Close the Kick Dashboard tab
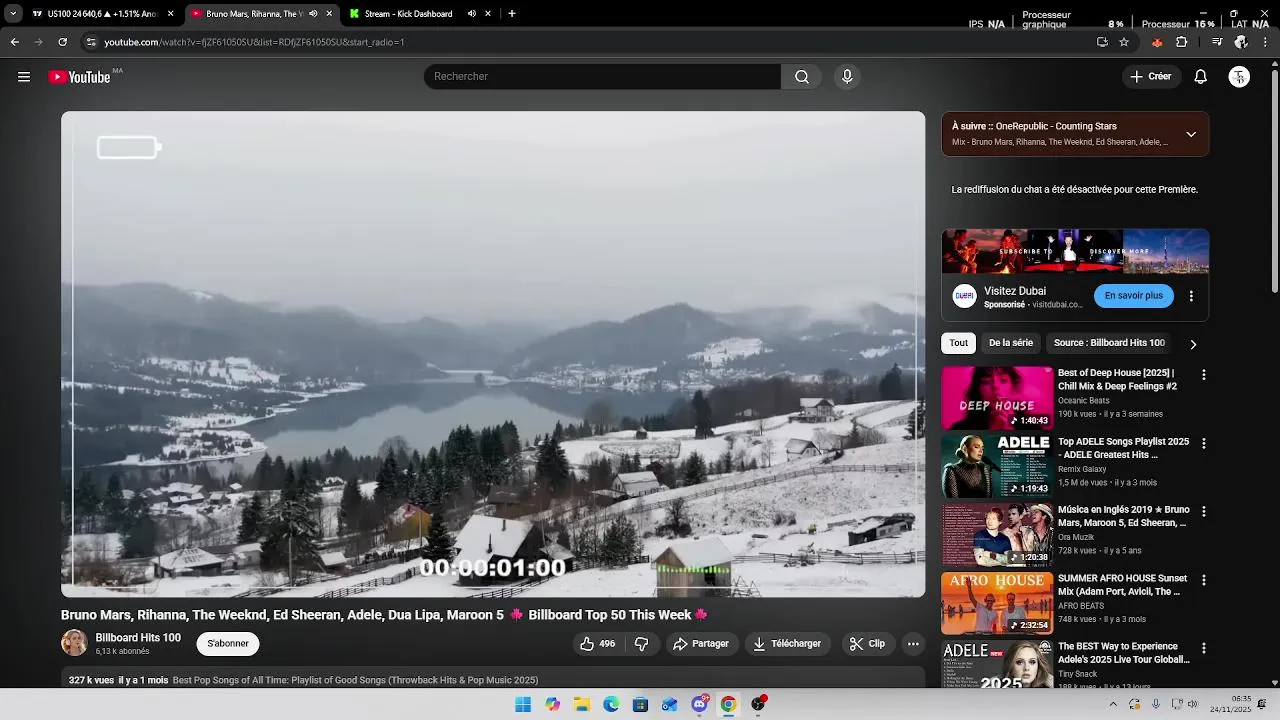Screen dimensions: 1280x720 click(x=488, y=14)
